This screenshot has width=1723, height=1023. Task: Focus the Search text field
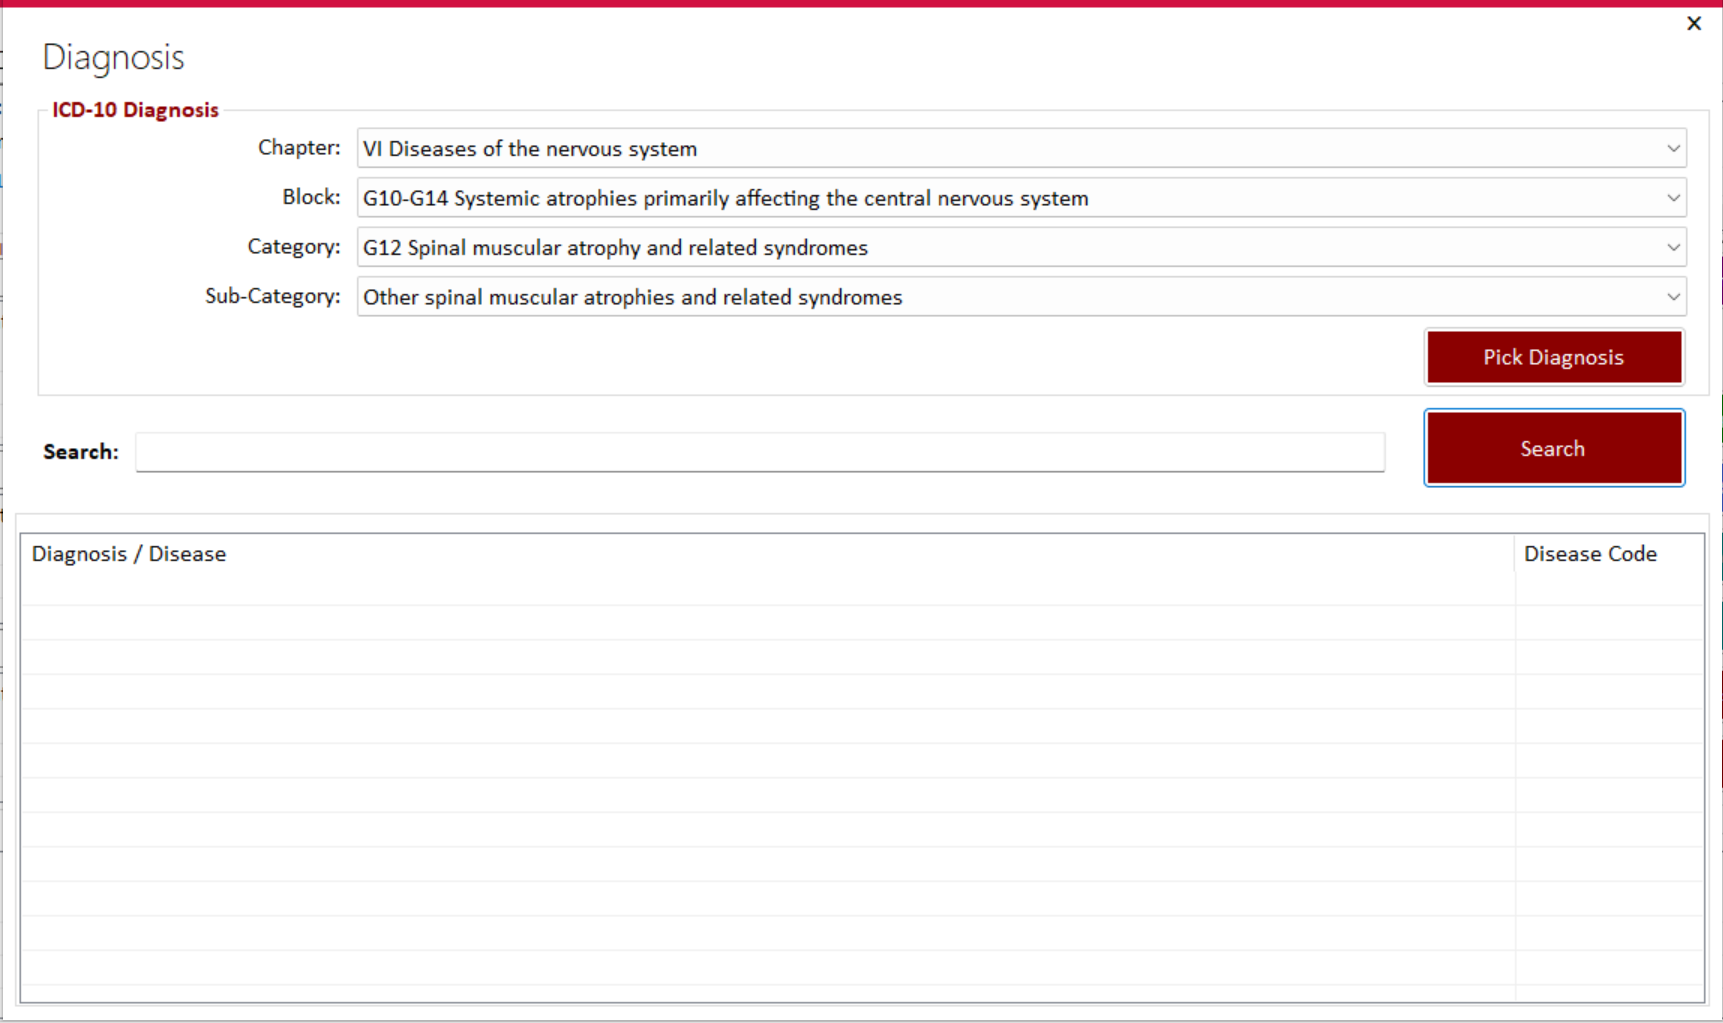tap(760, 452)
